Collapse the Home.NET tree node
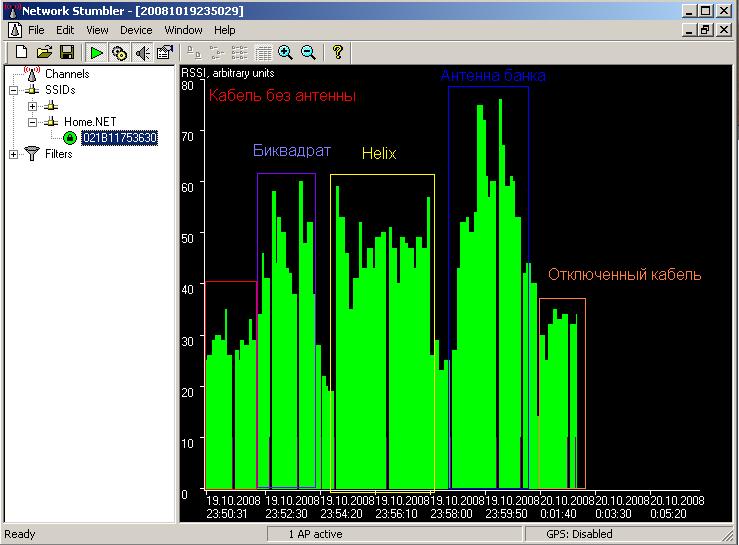 pyautogui.click(x=32, y=122)
